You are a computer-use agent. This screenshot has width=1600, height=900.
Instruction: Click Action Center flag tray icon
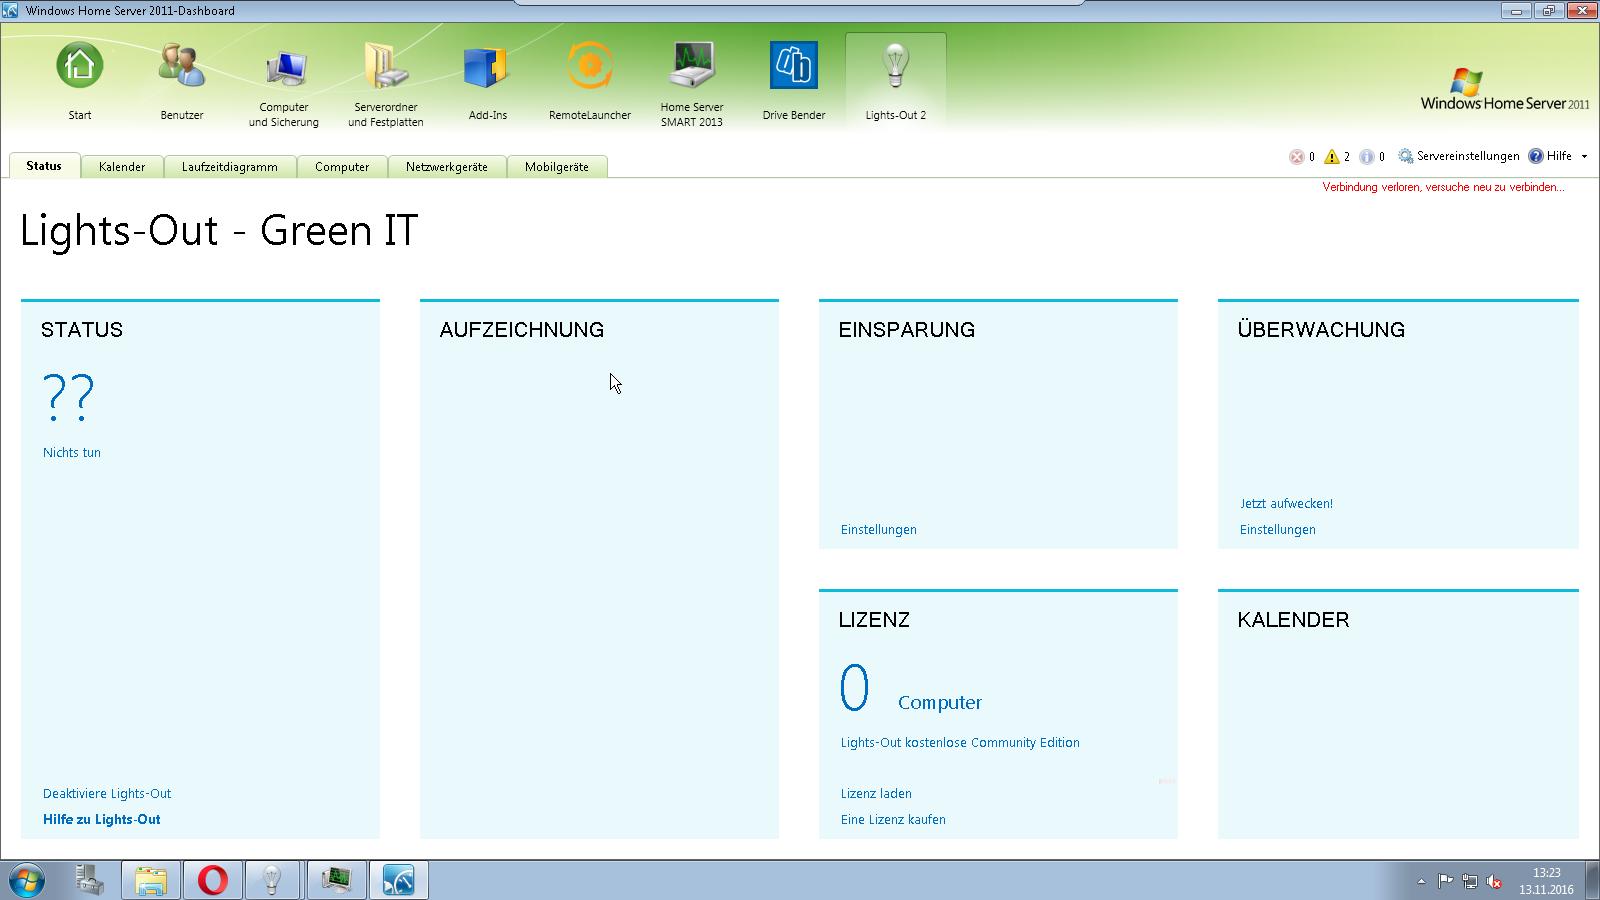[1446, 882]
